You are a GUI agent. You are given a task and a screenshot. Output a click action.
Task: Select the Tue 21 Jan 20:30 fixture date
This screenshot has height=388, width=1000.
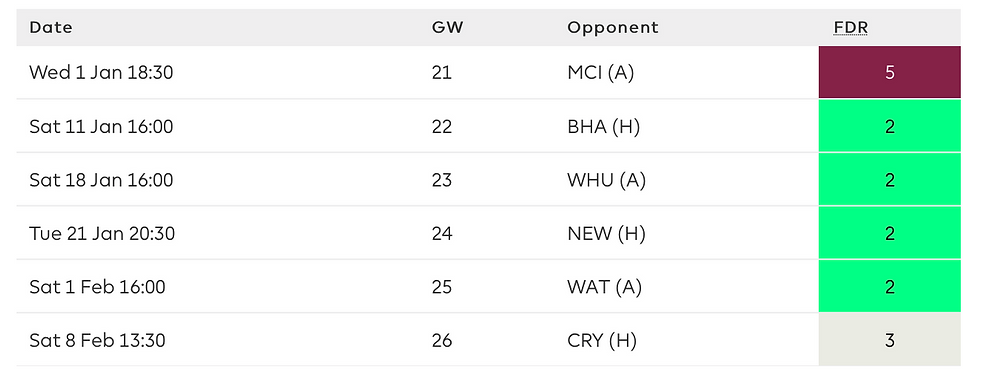[x=102, y=234]
